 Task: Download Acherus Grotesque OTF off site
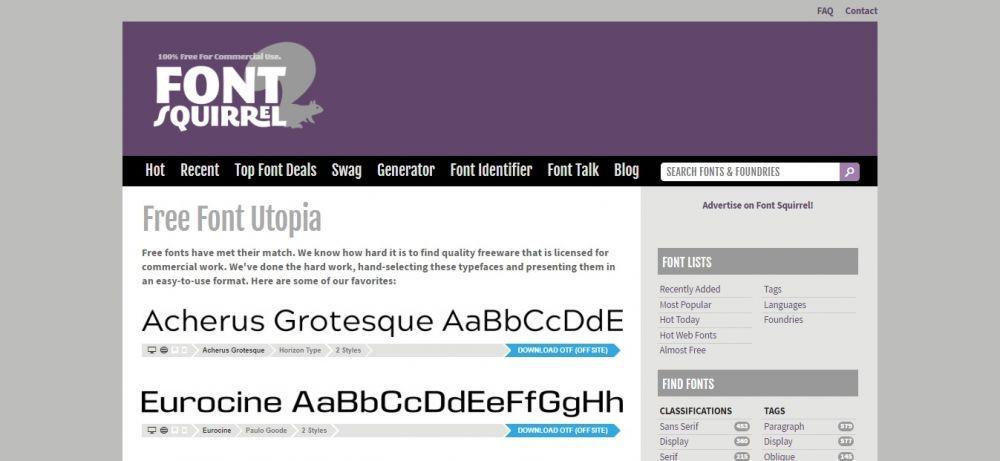(x=562, y=350)
